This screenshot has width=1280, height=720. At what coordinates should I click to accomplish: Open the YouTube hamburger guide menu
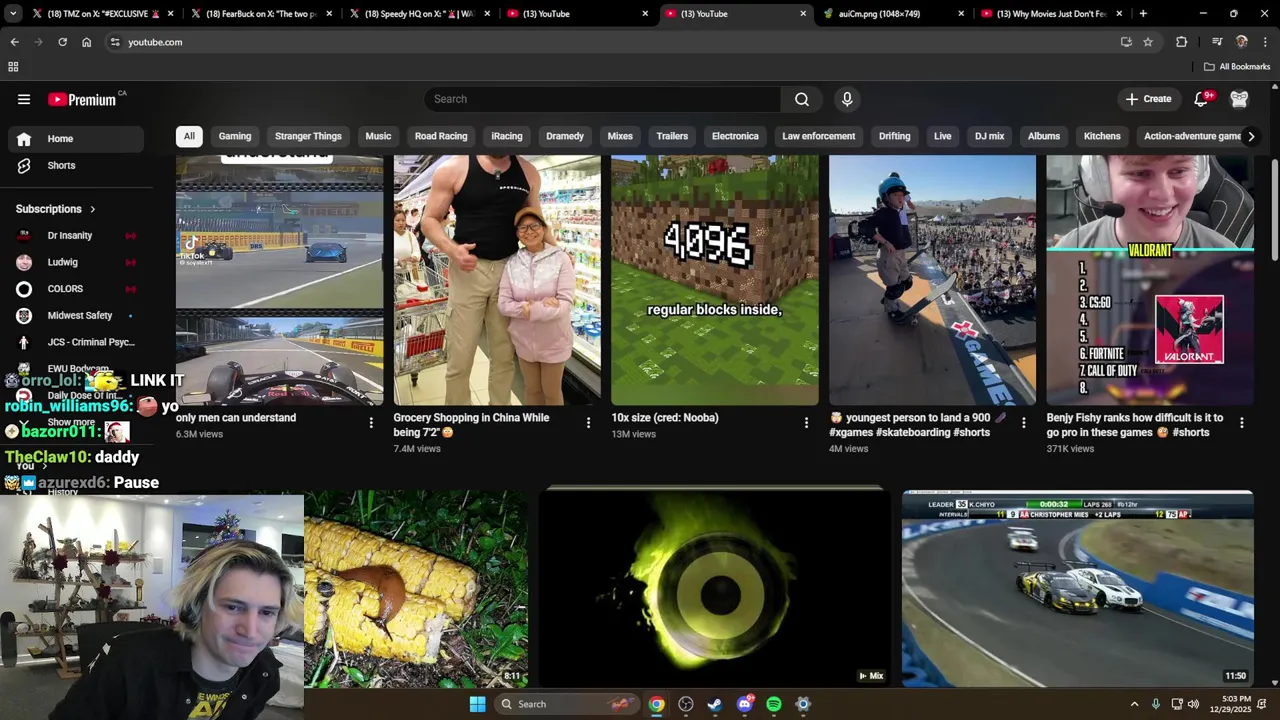[x=24, y=99]
